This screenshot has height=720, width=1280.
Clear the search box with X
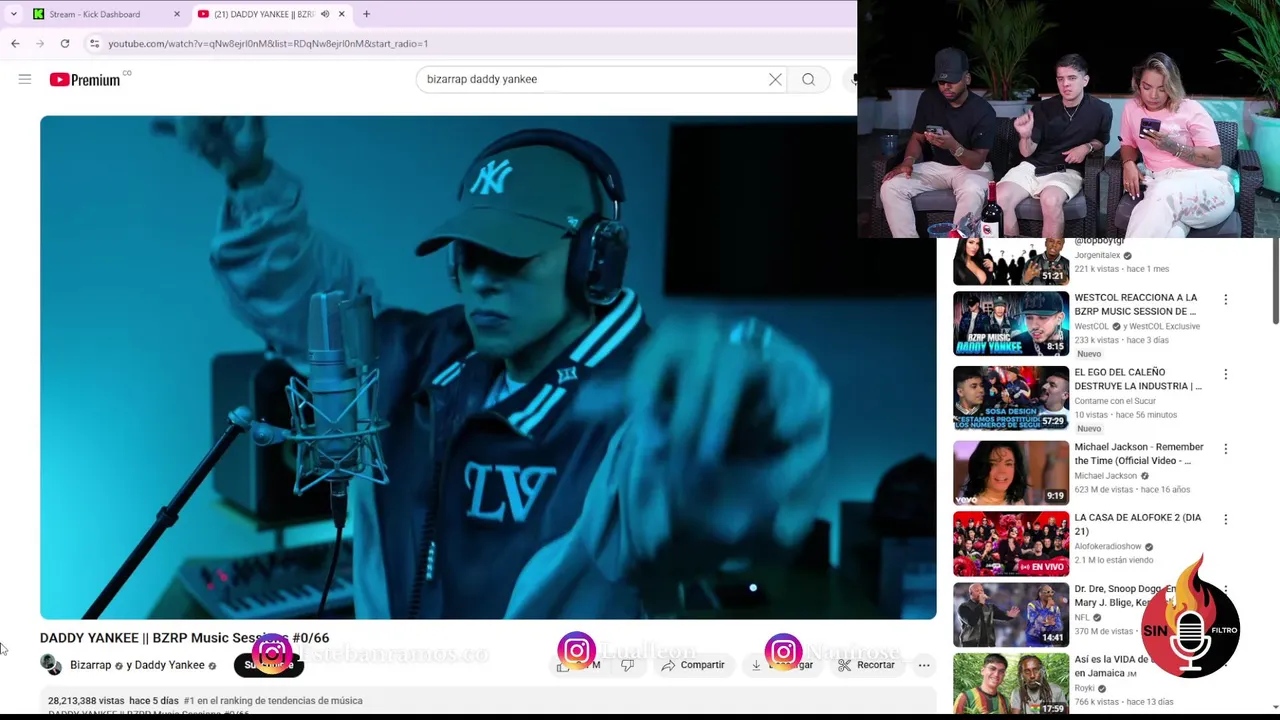(x=775, y=79)
